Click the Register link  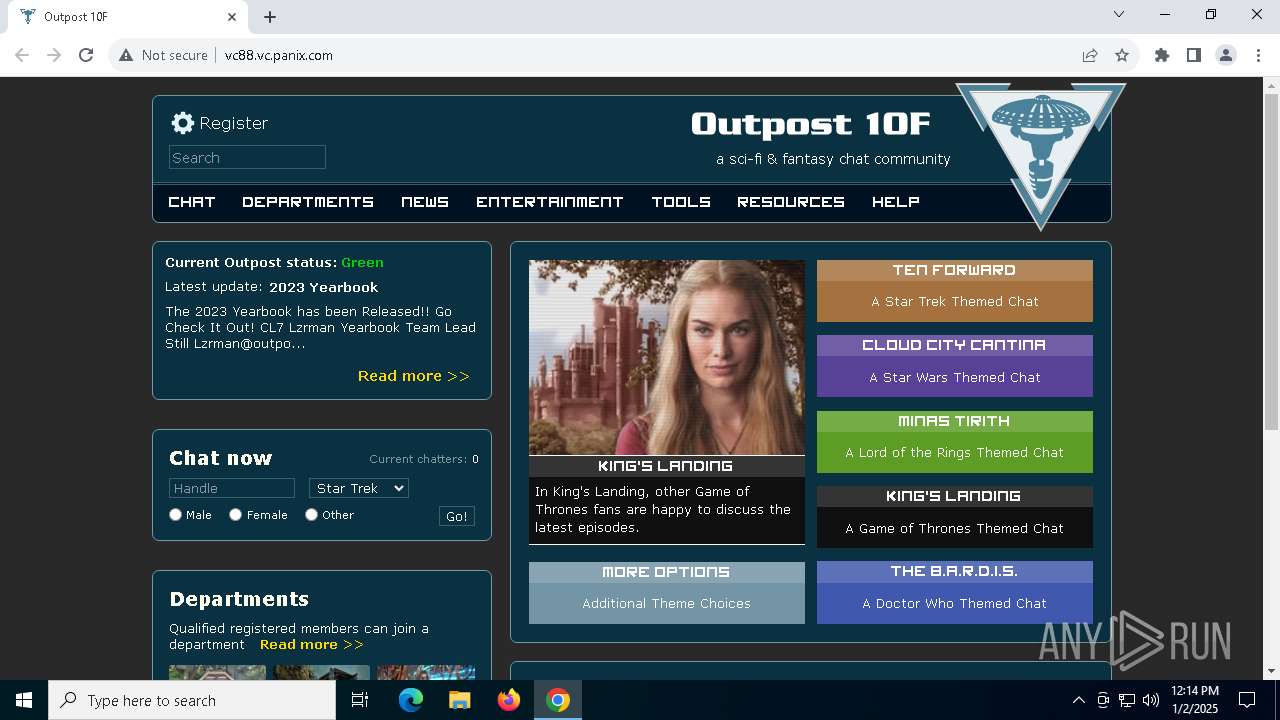[234, 123]
